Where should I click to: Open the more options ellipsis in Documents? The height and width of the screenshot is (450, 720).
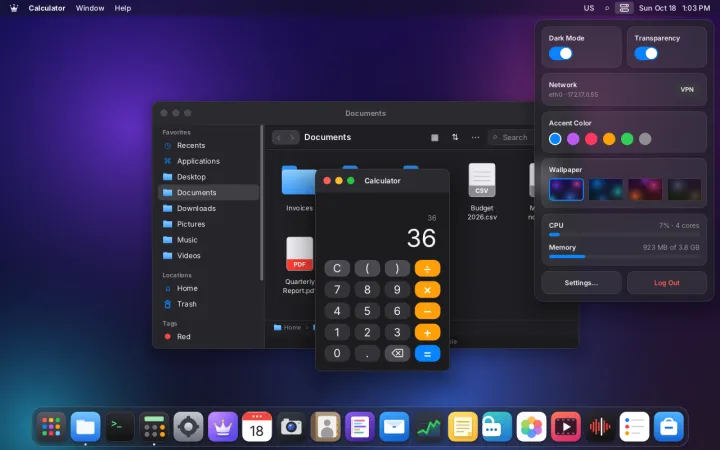click(475, 137)
